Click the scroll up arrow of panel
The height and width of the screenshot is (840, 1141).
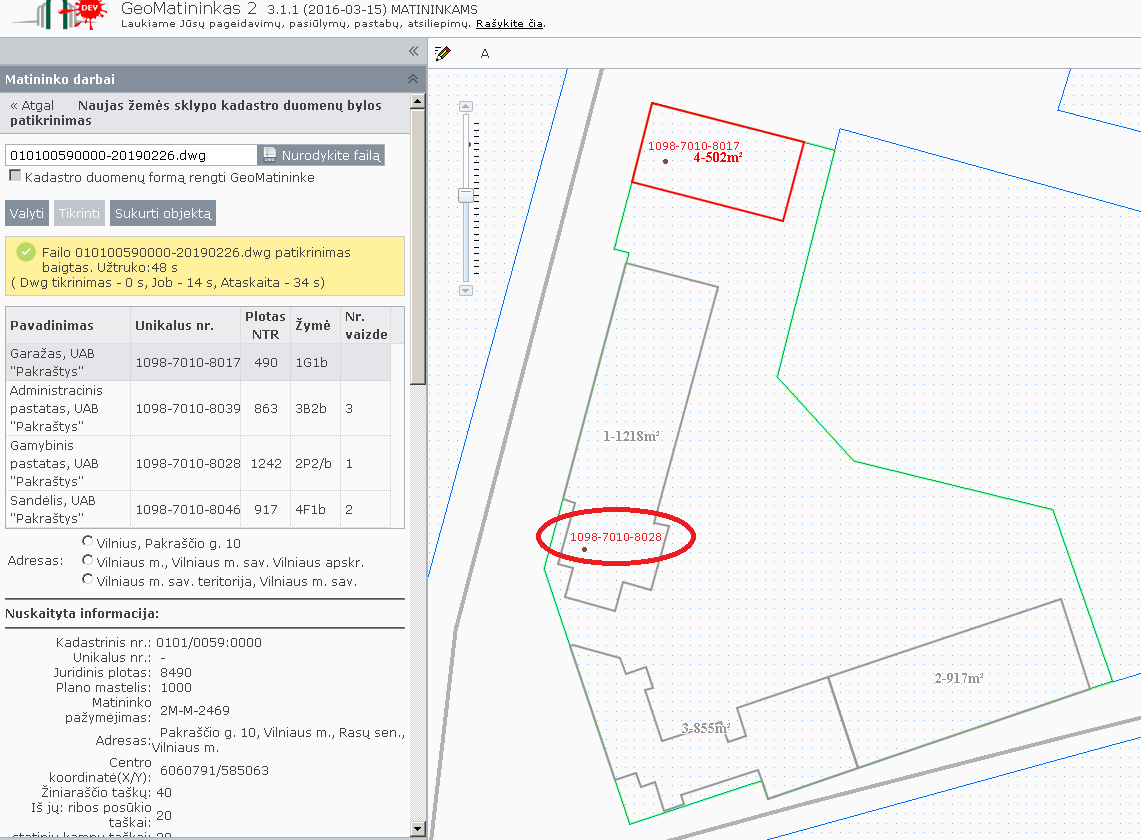point(418,101)
